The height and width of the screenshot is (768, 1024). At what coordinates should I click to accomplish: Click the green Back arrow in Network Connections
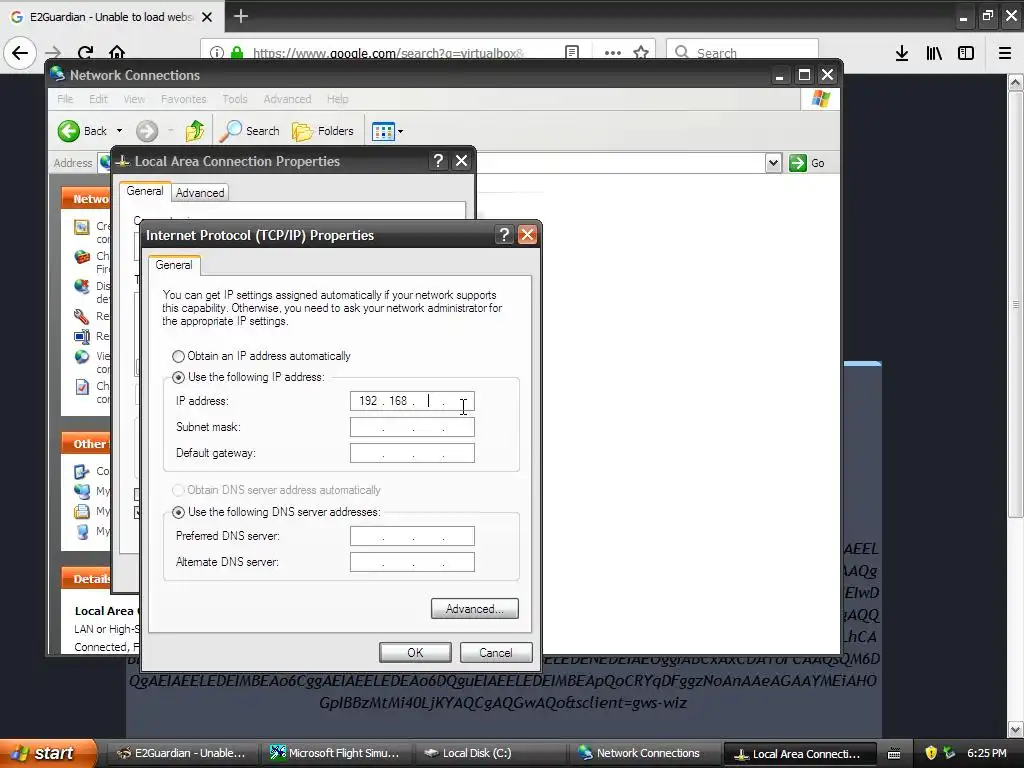[x=69, y=131]
